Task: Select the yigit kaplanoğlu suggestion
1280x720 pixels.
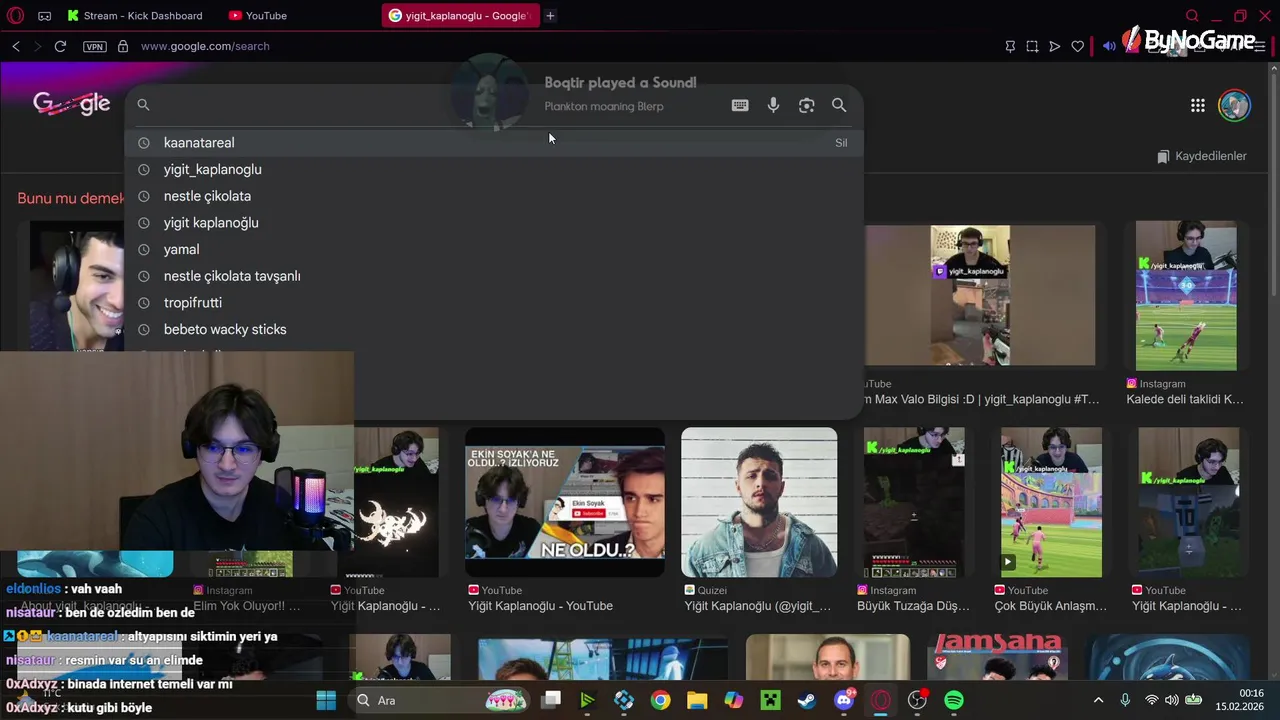Action: 494,223
